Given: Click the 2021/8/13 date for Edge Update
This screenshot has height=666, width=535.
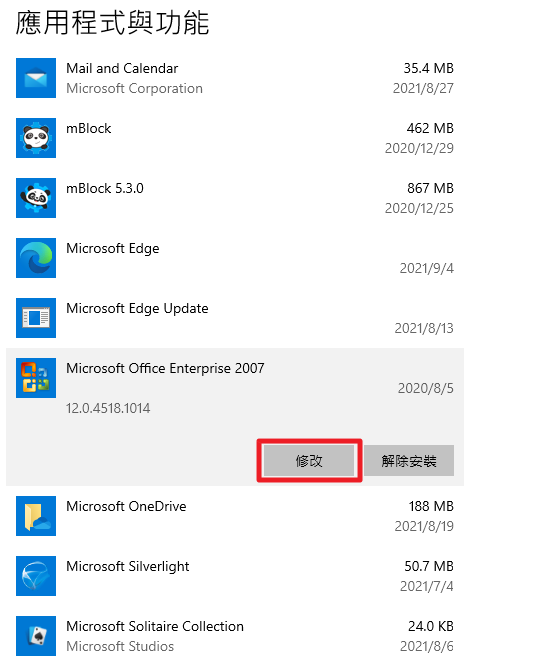Looking at the screenshot, I should pos(424,328).
